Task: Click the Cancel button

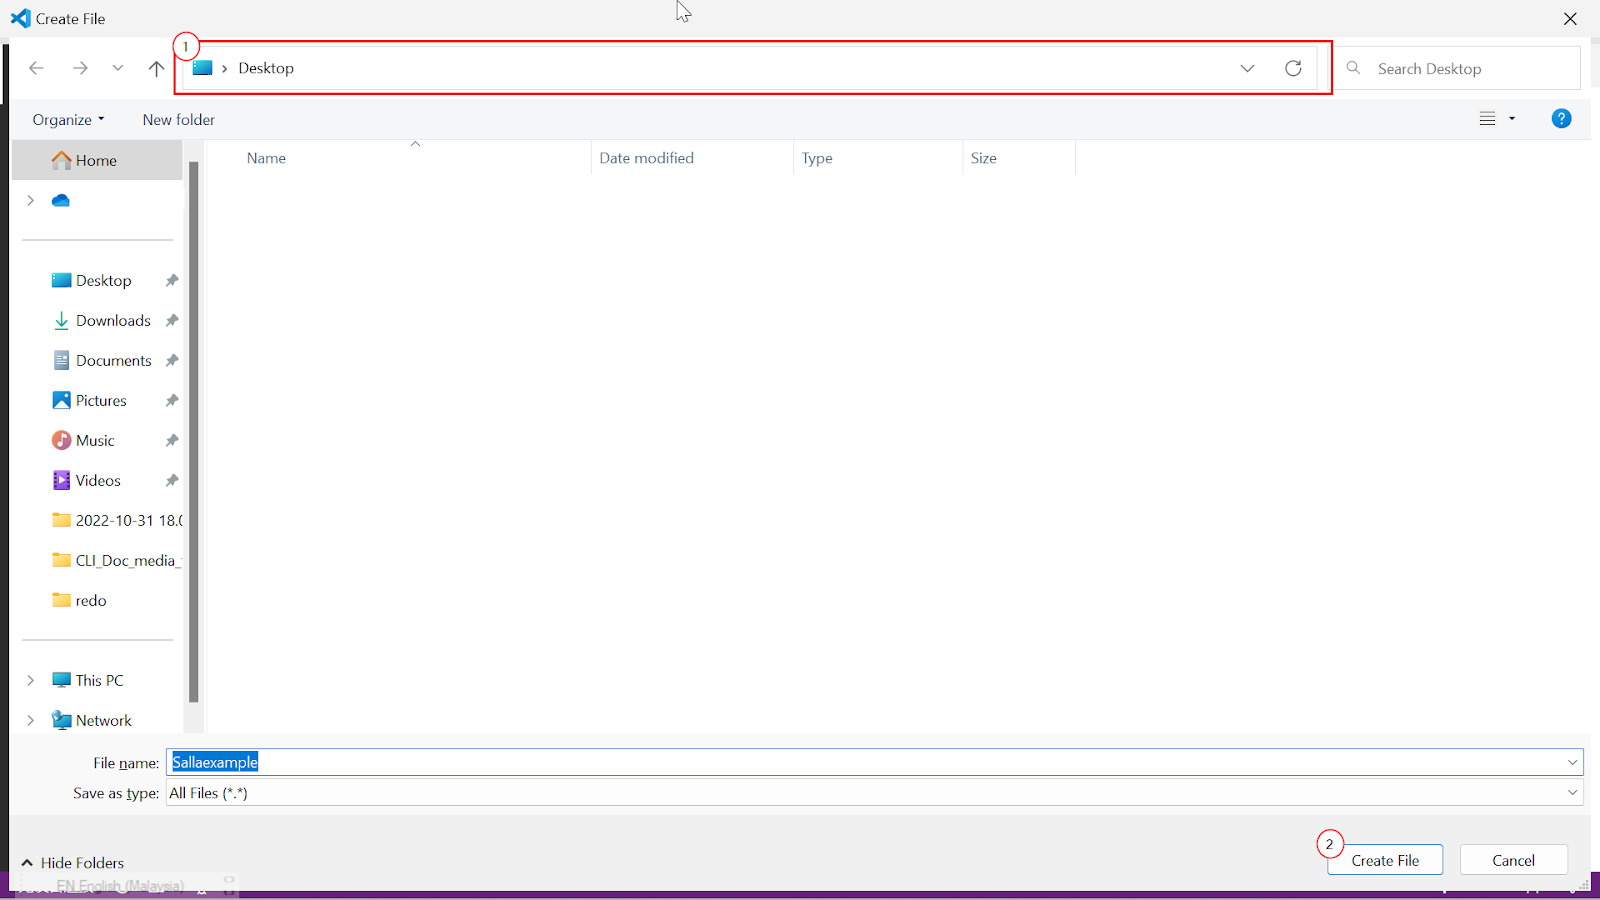Action: pos(1513,860)
